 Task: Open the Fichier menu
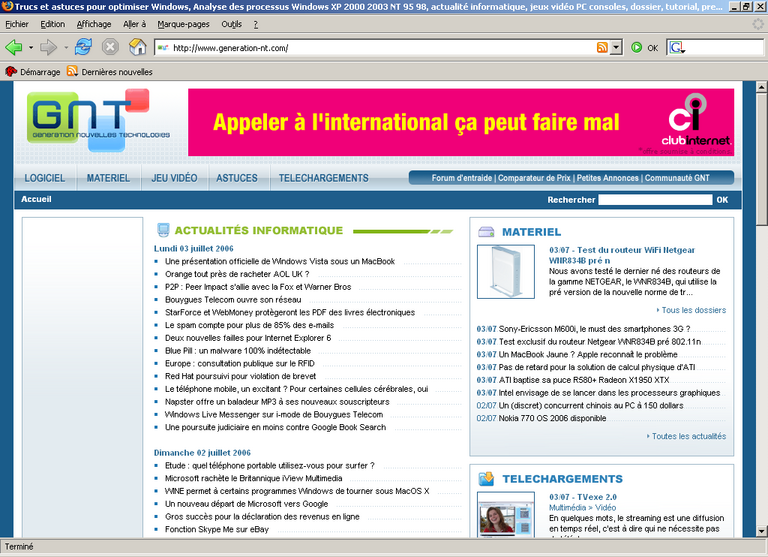[17, 24]
